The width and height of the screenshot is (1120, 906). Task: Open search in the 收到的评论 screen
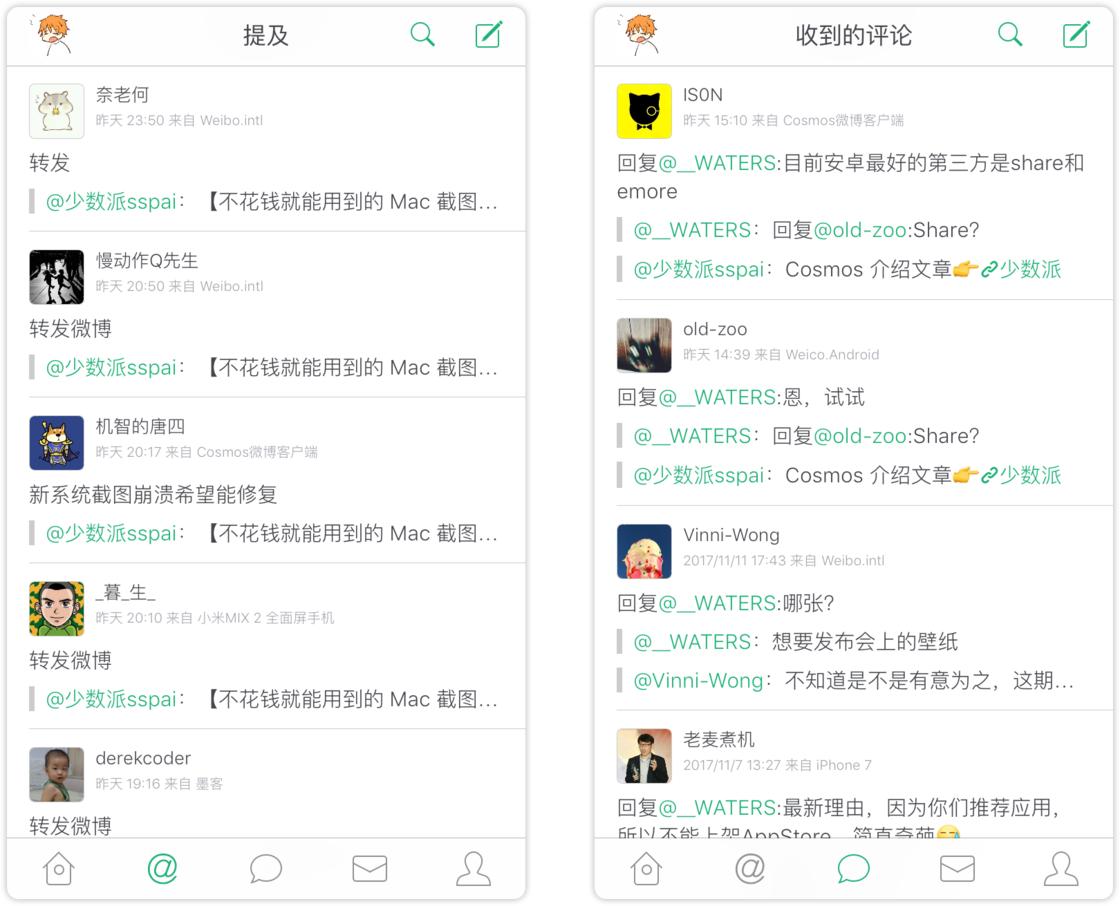click(1010, 34)
